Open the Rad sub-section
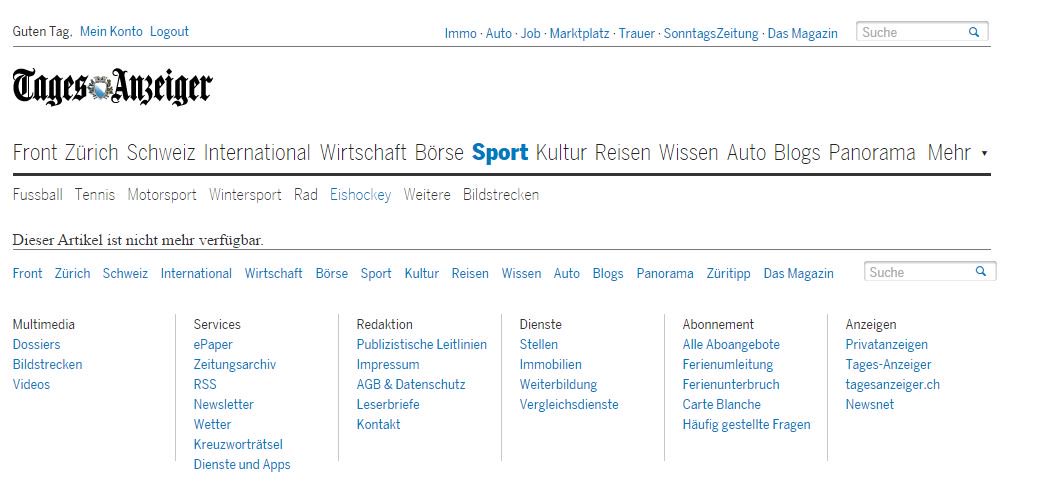1043x496 pixels. [305, 195]
